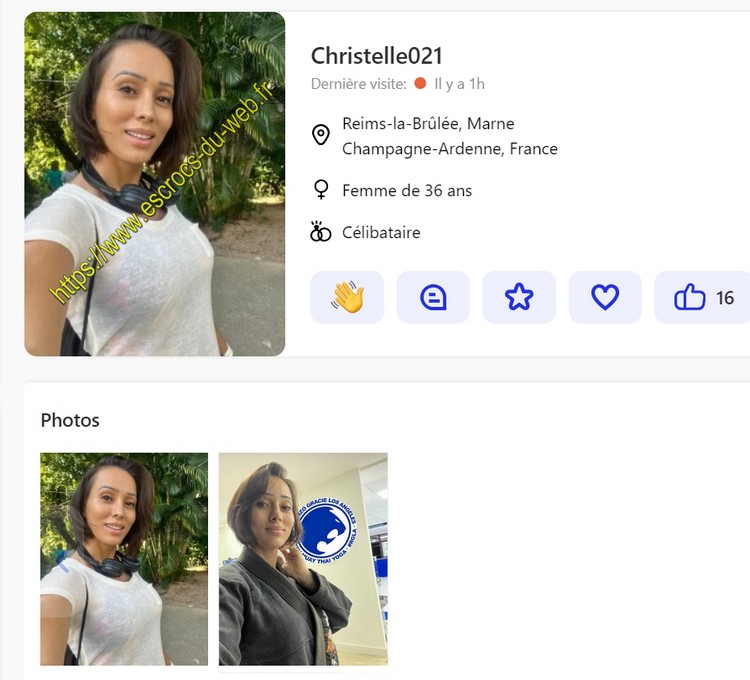Click the heart icon button

(605, 297)
